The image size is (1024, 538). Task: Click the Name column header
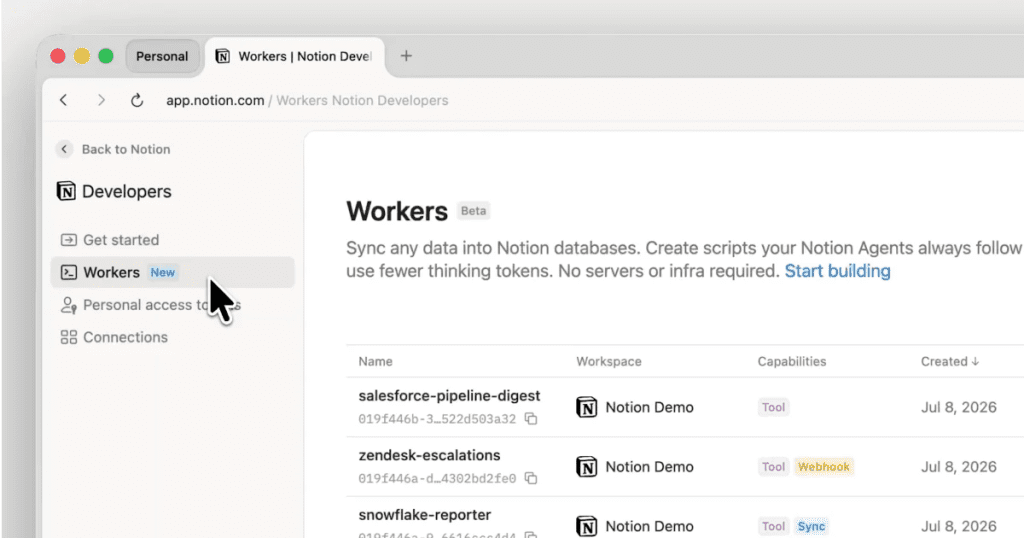(376, 361)
